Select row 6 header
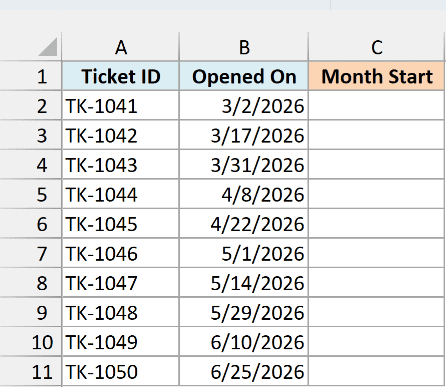 pyautogui.click(x=31, y=223)
